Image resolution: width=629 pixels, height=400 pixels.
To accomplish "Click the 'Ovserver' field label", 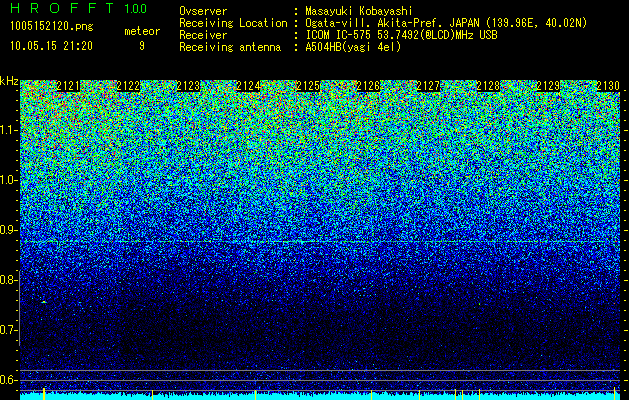I will [x=203, y=11].
